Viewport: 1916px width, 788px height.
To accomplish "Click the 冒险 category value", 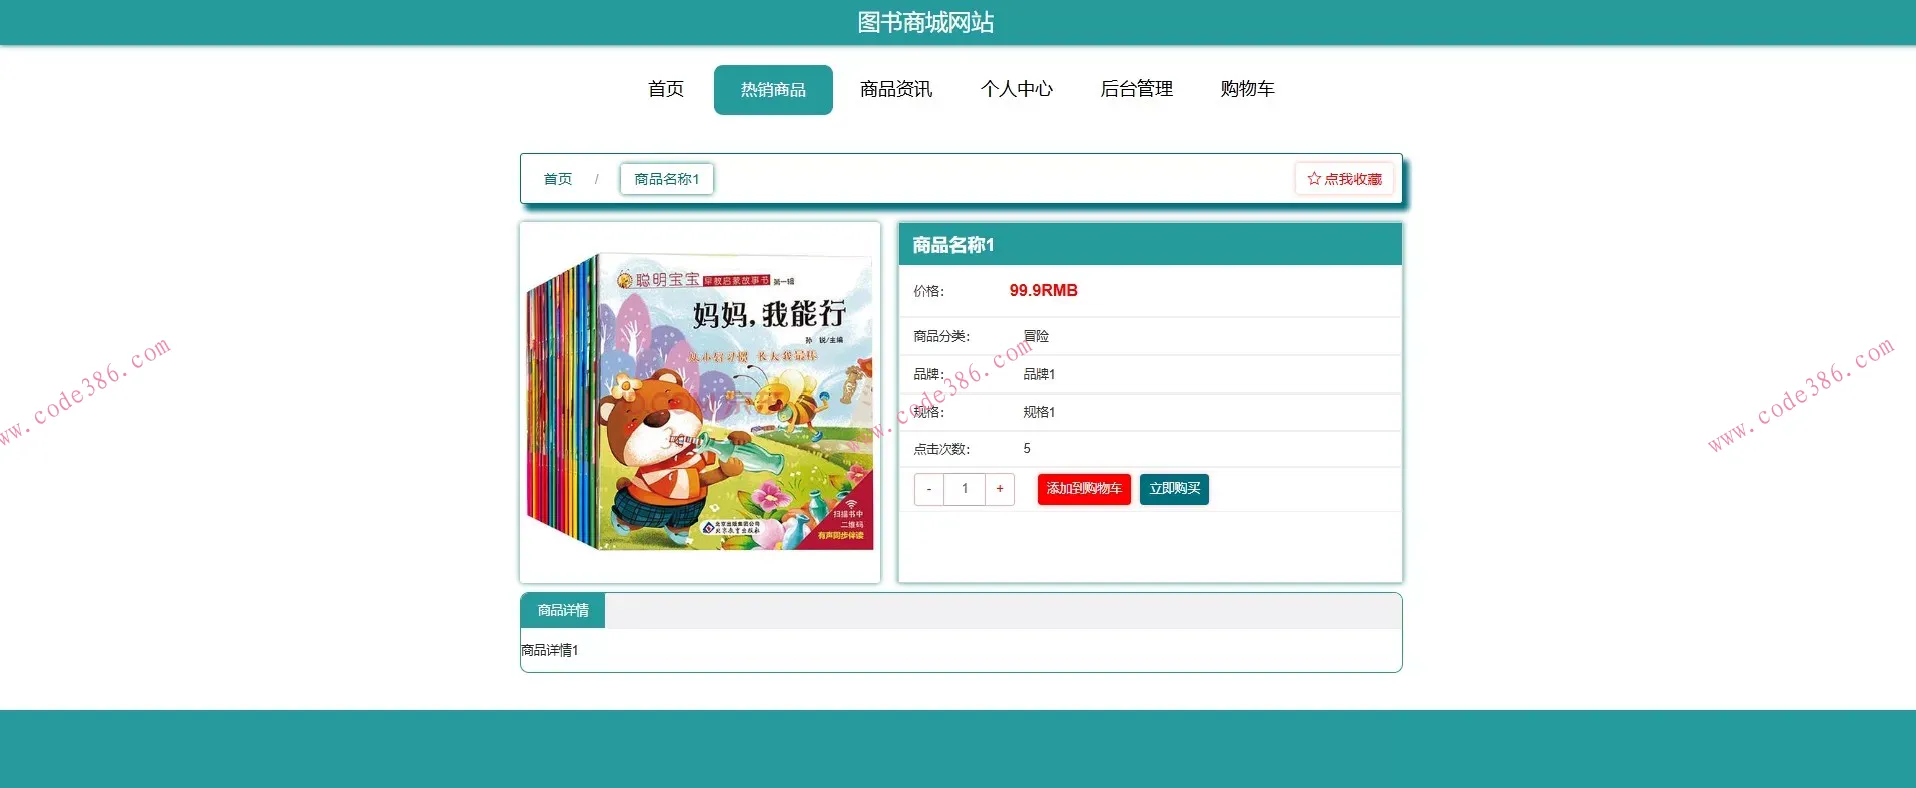I will coord(1036,336).
